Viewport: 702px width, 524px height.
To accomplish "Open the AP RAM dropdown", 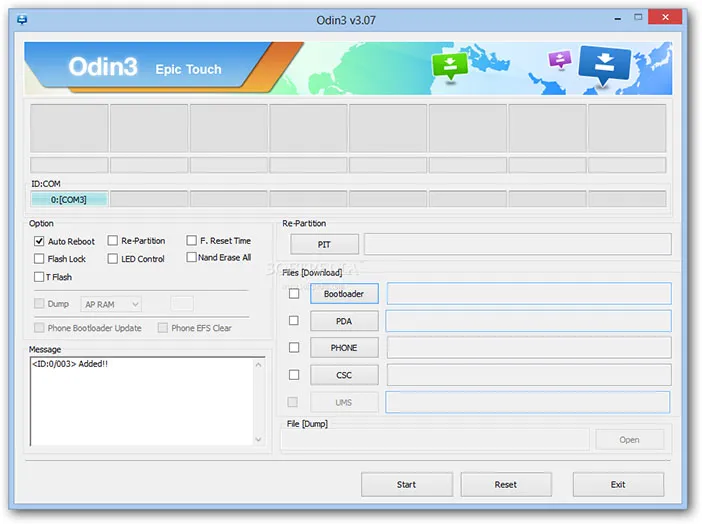I will [x=111, y=304].
